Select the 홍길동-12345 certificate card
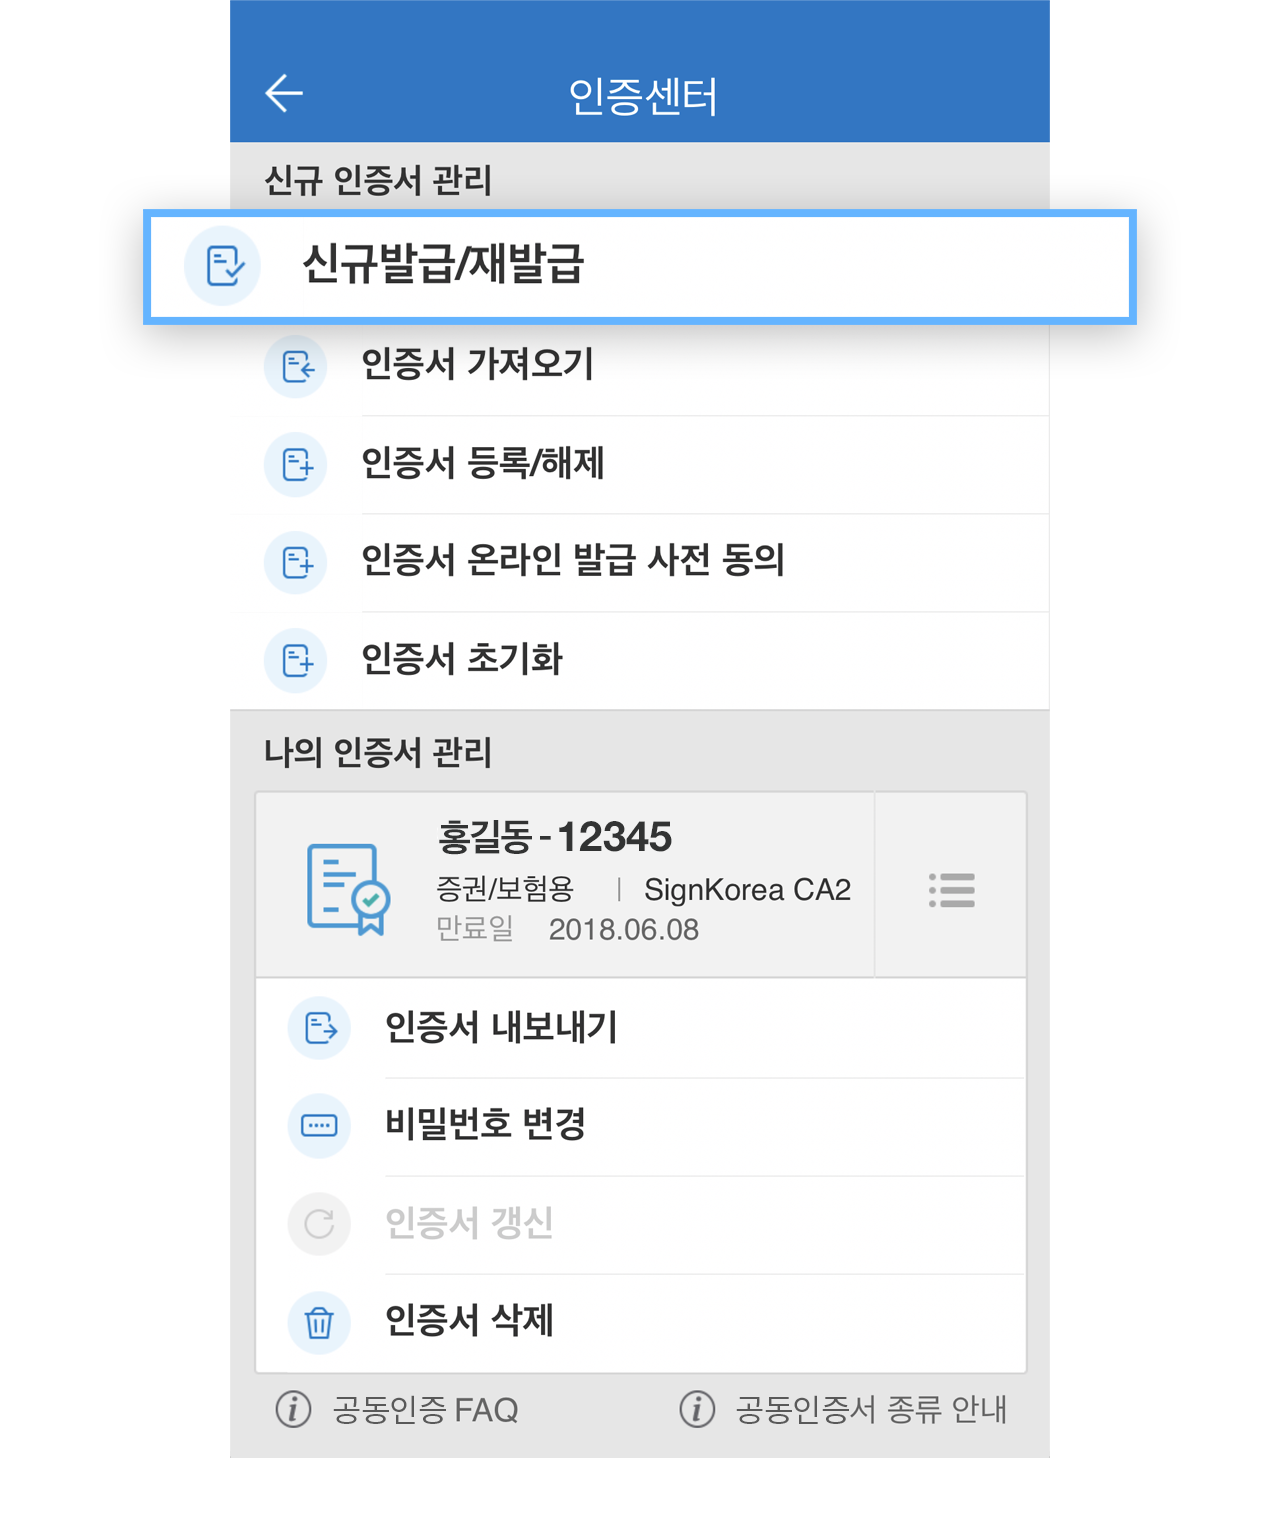1280x1525 pixels. point(565,885)
